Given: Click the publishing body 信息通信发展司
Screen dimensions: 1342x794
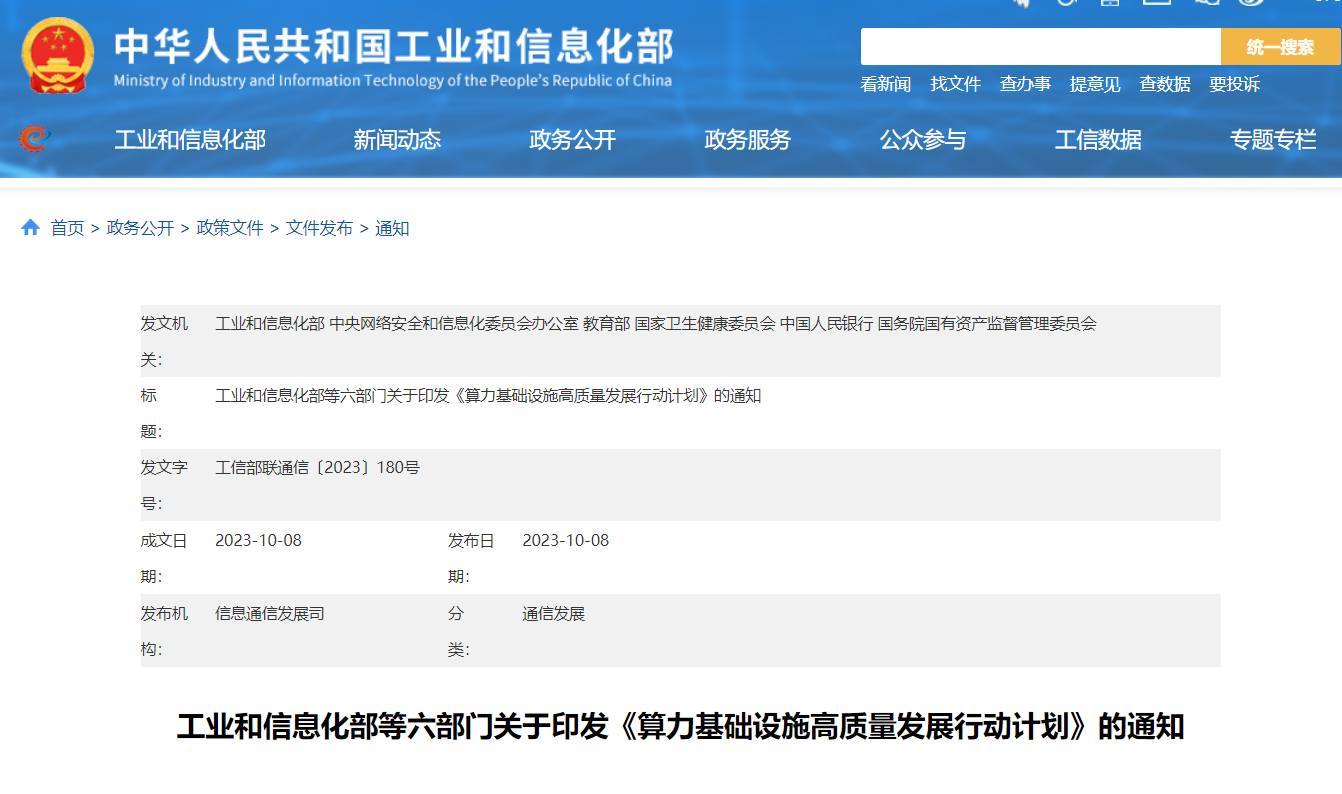Looking at the screenshot, I should point(270,613).
